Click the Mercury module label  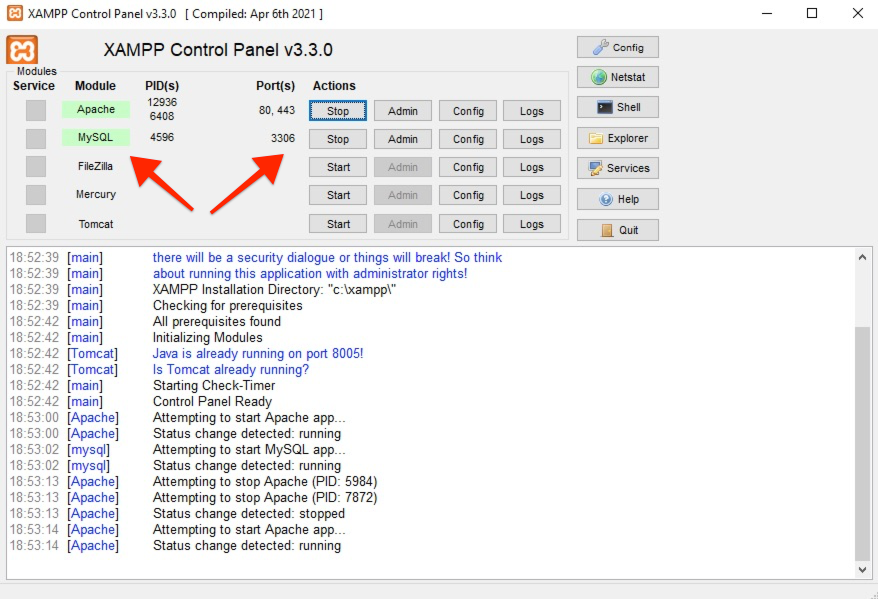(x=96, y=194)
